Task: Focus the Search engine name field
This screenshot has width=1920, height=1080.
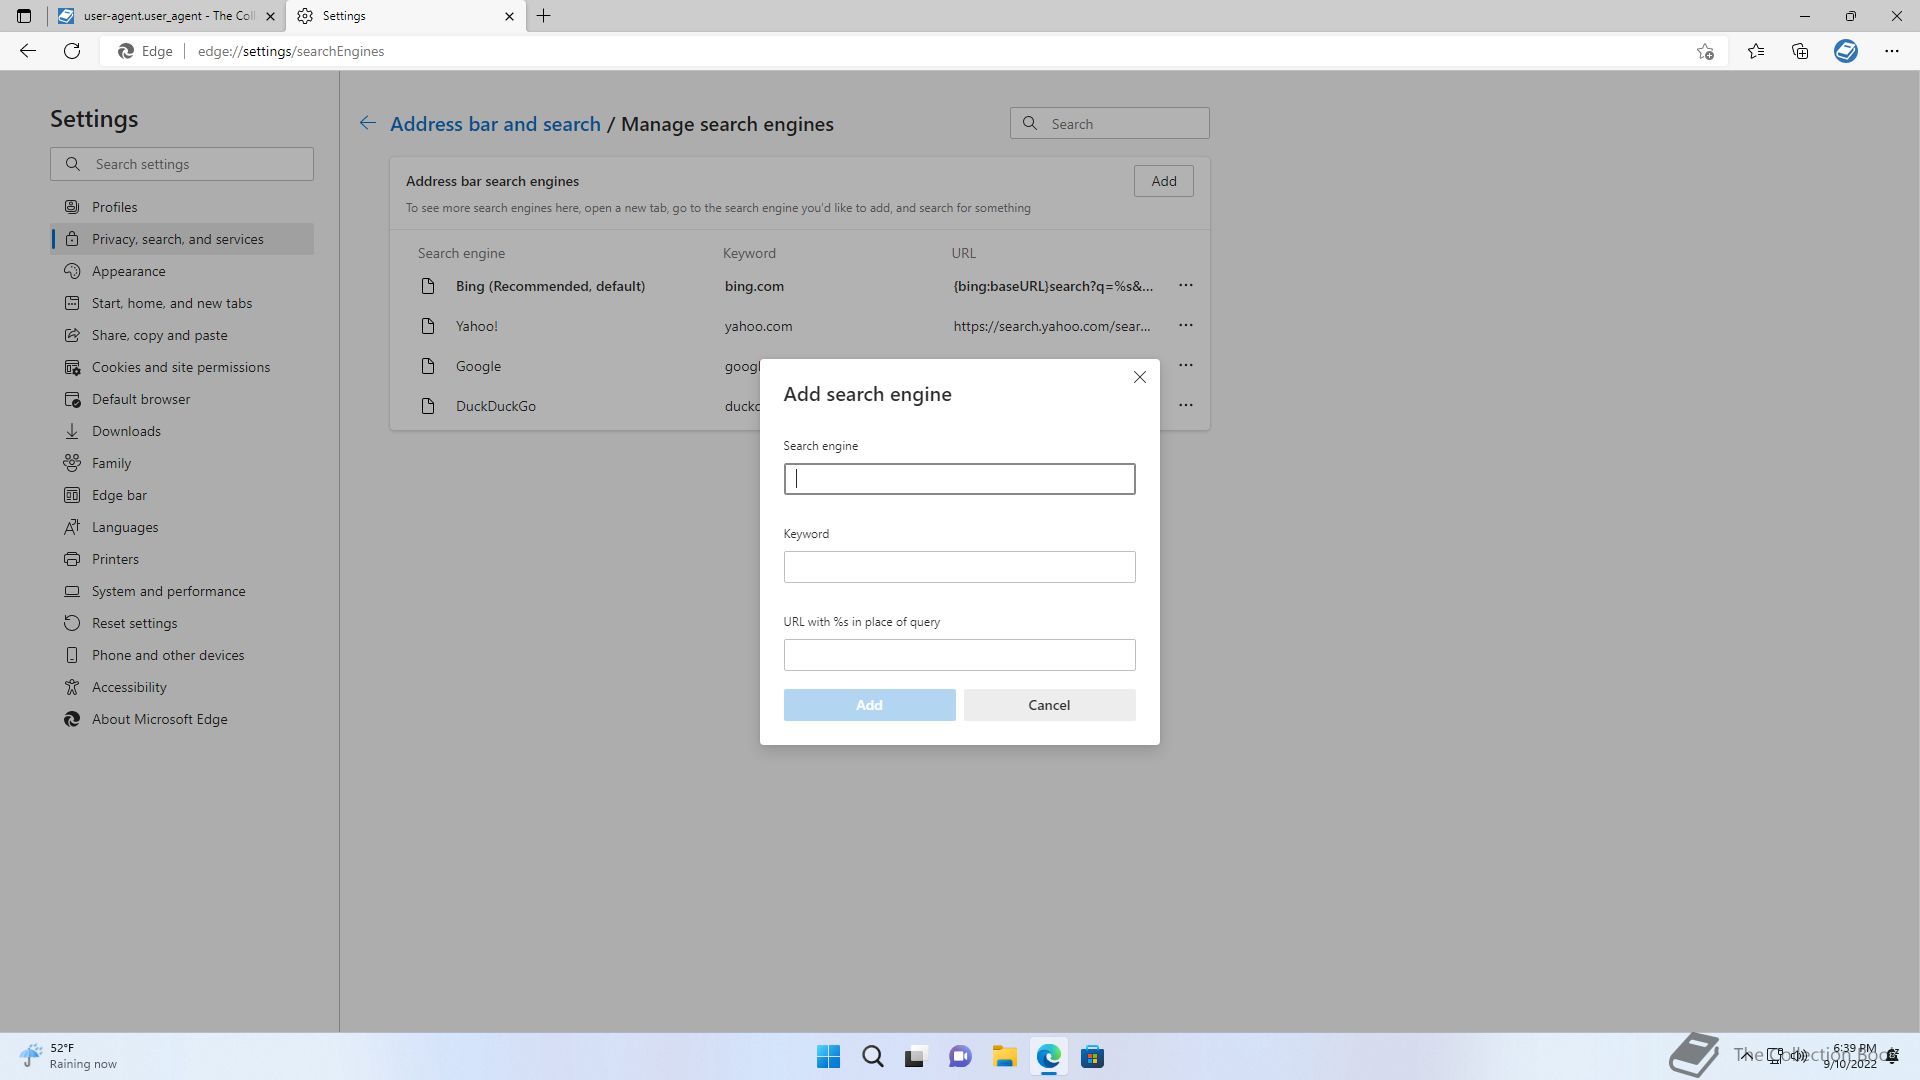Action: [960, 479]
